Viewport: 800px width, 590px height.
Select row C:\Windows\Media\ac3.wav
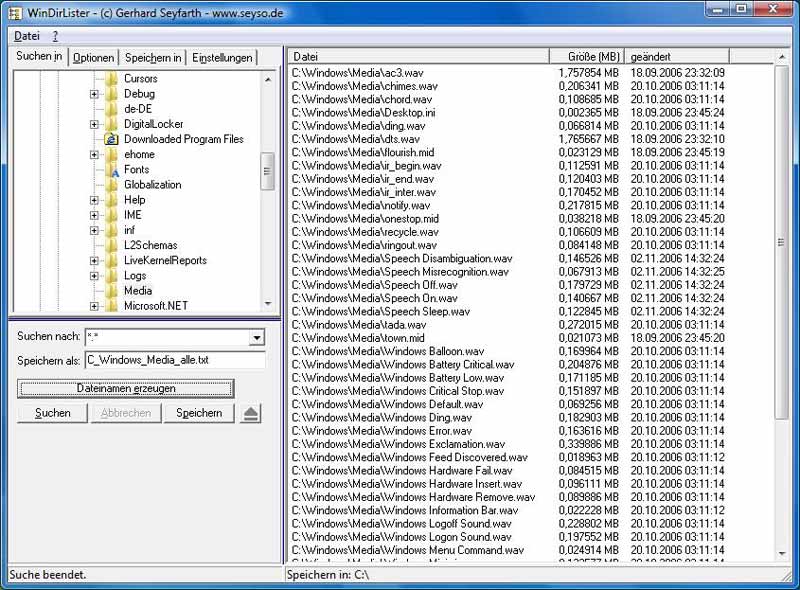pyautogui.click(x=508, y=73)
